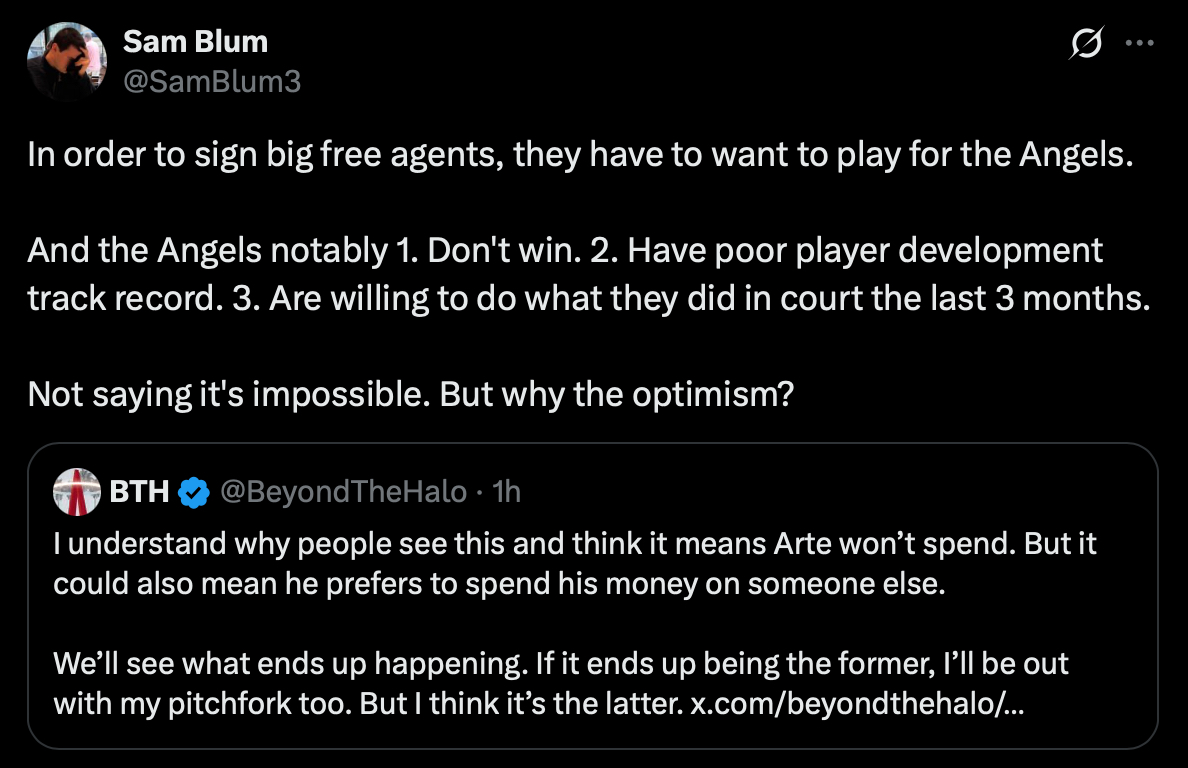Open the @SamBlum3 handle link
The width and height of the screenshot is (1188, 768).
pyautogui.click(x=211, y=81)
